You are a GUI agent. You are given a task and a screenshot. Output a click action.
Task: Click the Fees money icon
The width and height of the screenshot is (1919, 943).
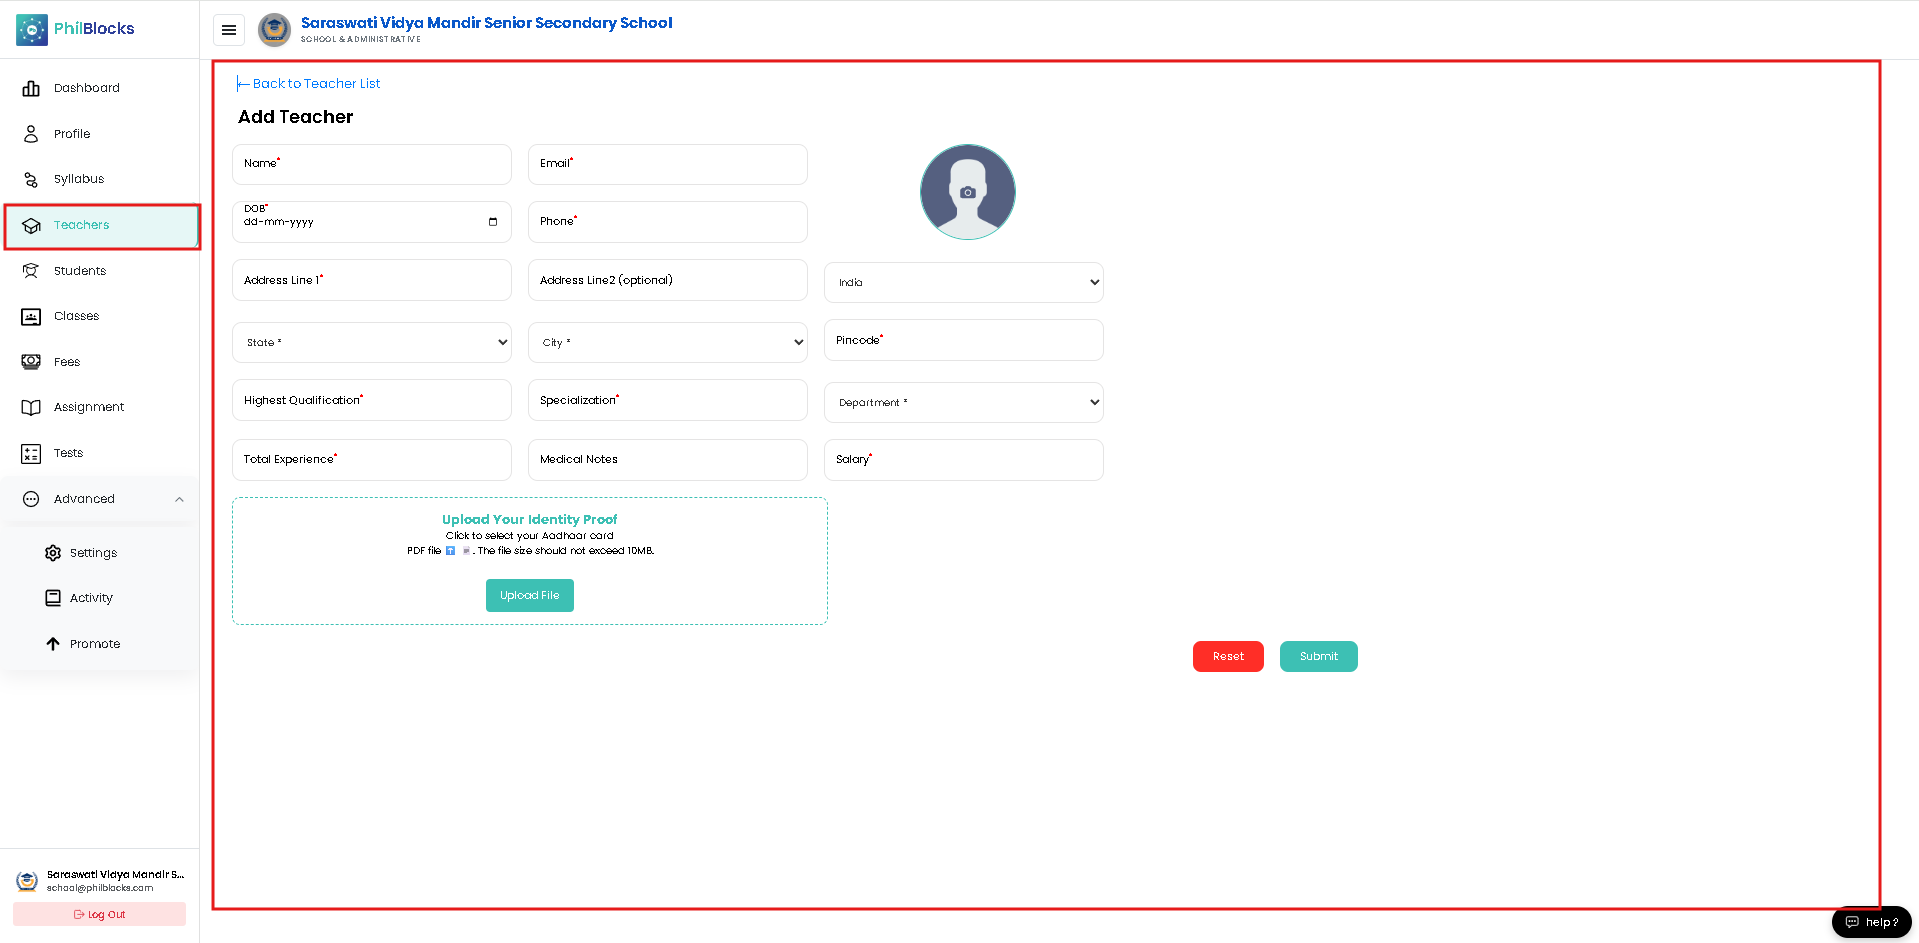(31, 362)
